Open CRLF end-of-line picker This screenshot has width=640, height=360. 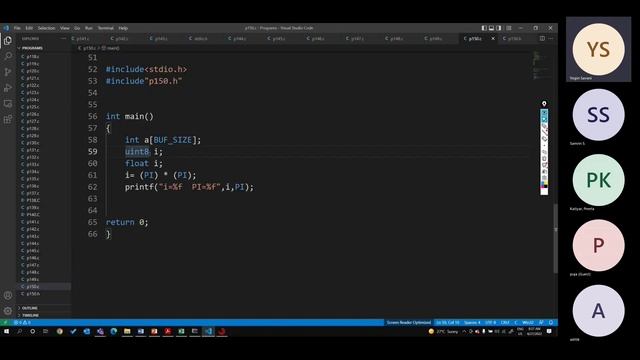[505, 322]
